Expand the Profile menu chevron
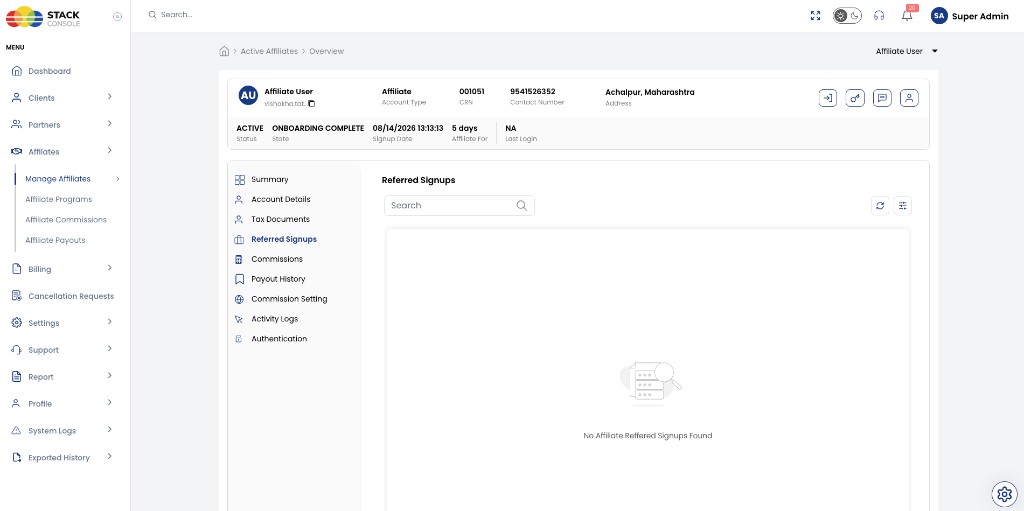 pyautogui.click(x=110, y=402)
